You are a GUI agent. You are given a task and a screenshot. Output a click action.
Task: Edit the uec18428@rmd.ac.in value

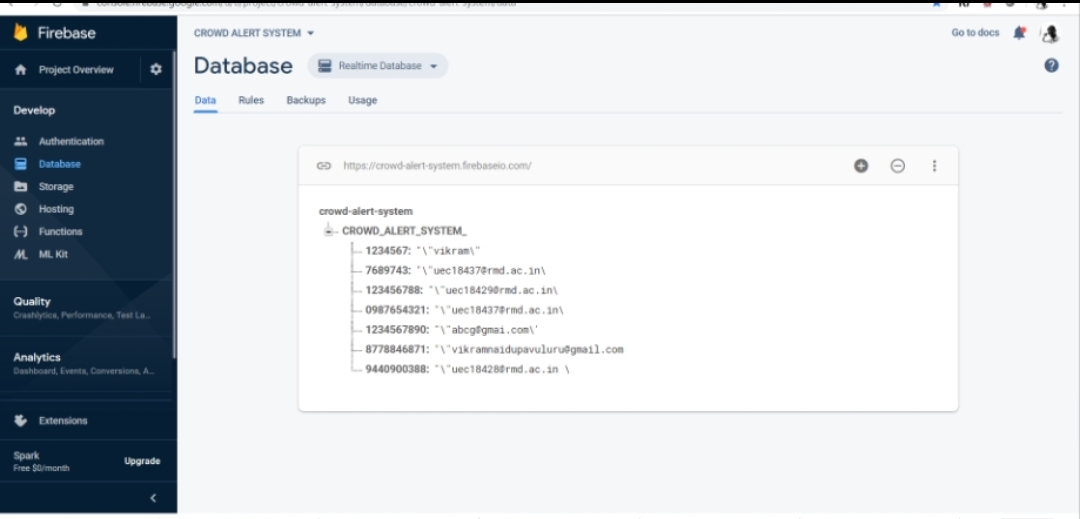pos(501,370)
